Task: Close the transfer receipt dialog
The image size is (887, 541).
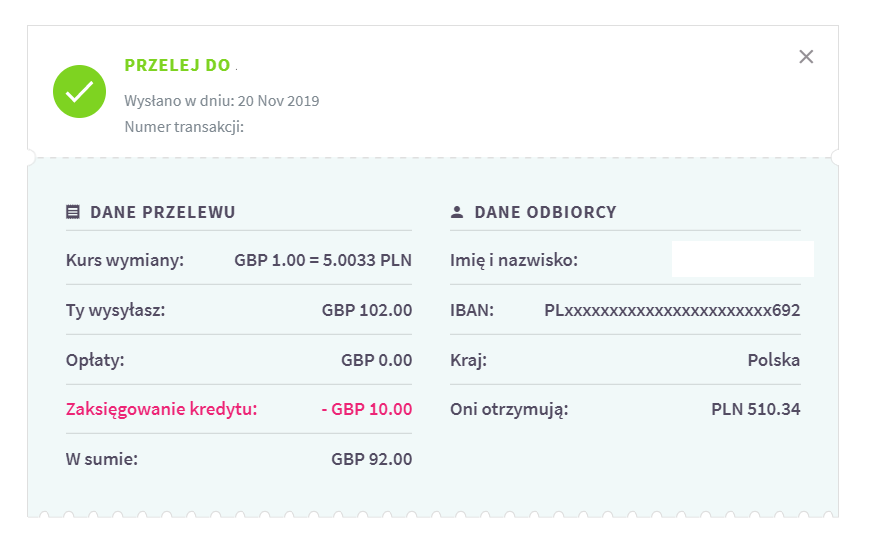Action: (x=806, y=57)
